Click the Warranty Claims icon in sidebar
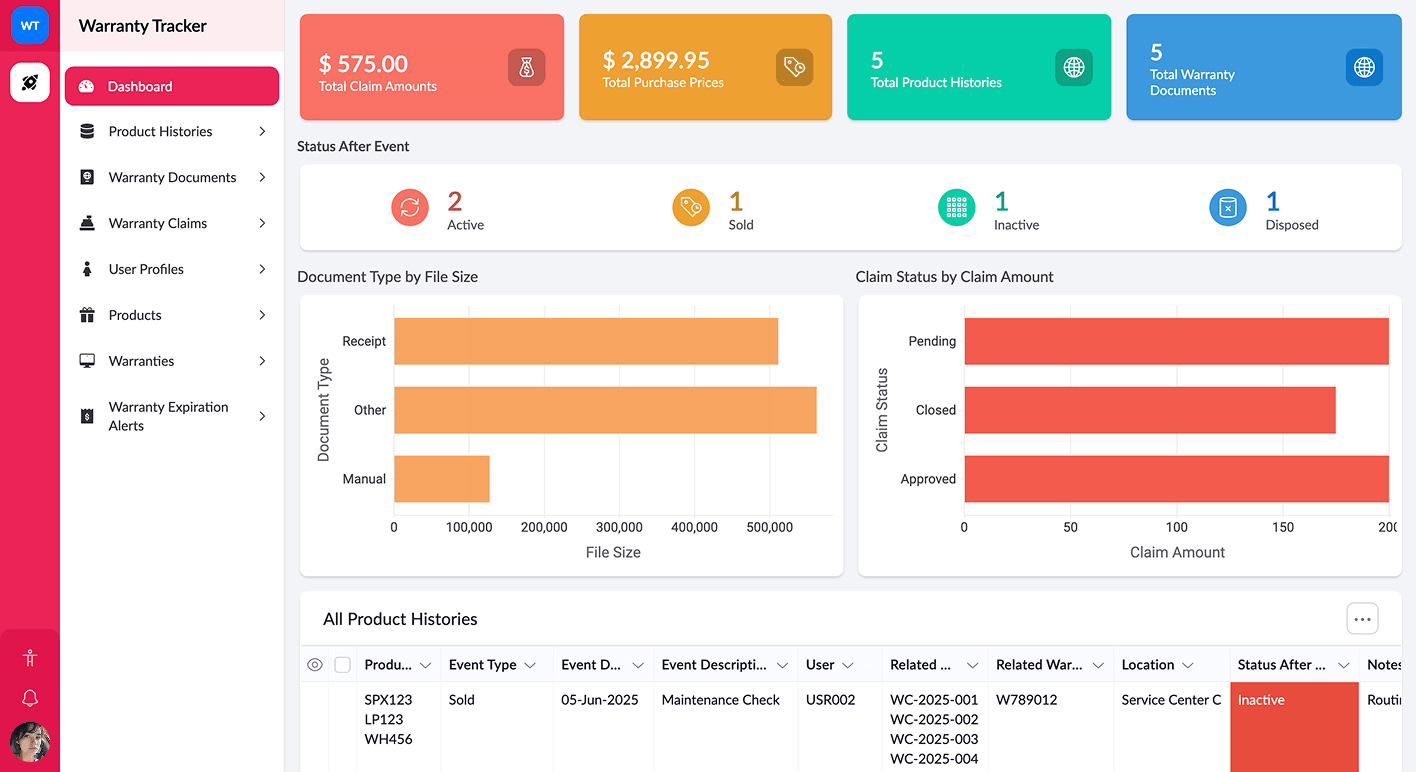This screenshot has height=772, width=1416. 87,223
